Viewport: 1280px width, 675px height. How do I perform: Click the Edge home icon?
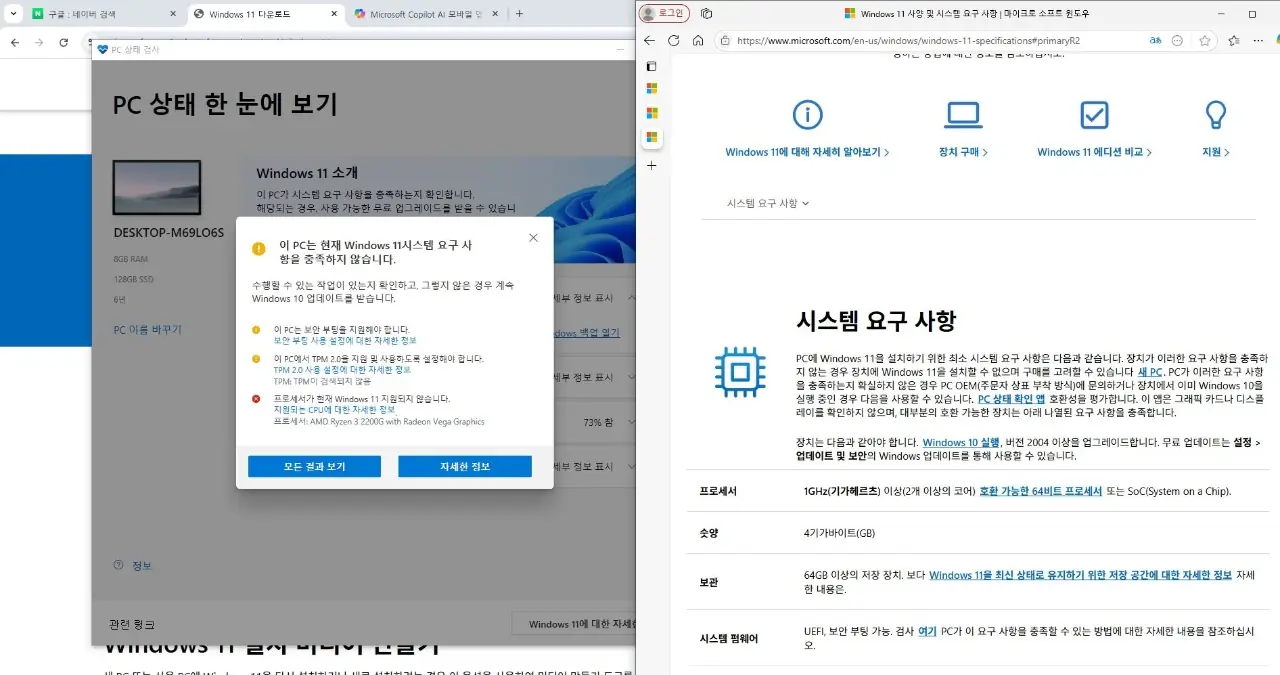[698, 41]
